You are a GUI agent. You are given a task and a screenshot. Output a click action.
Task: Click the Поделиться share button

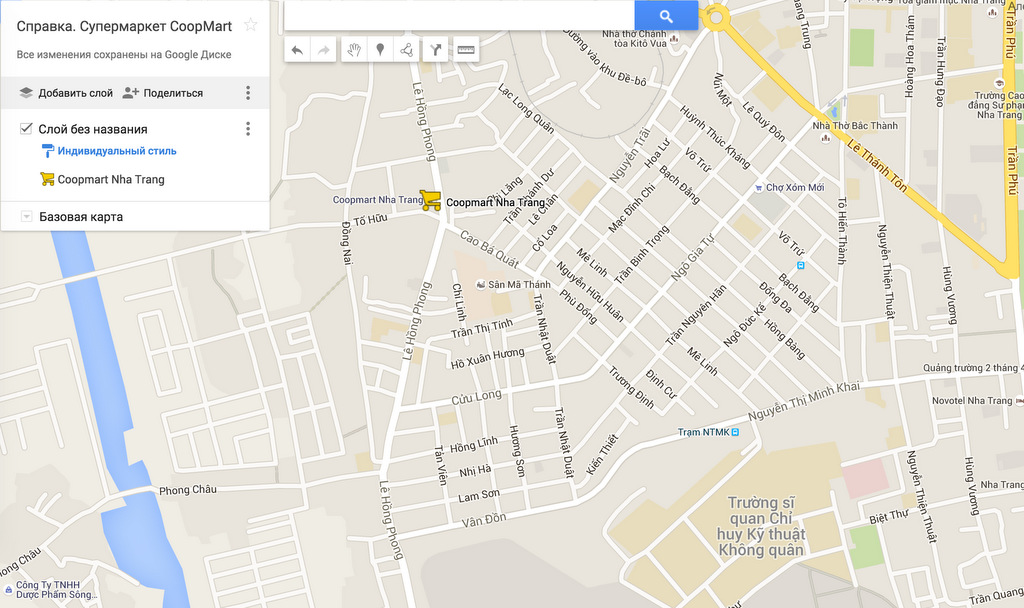pos(163,93)
